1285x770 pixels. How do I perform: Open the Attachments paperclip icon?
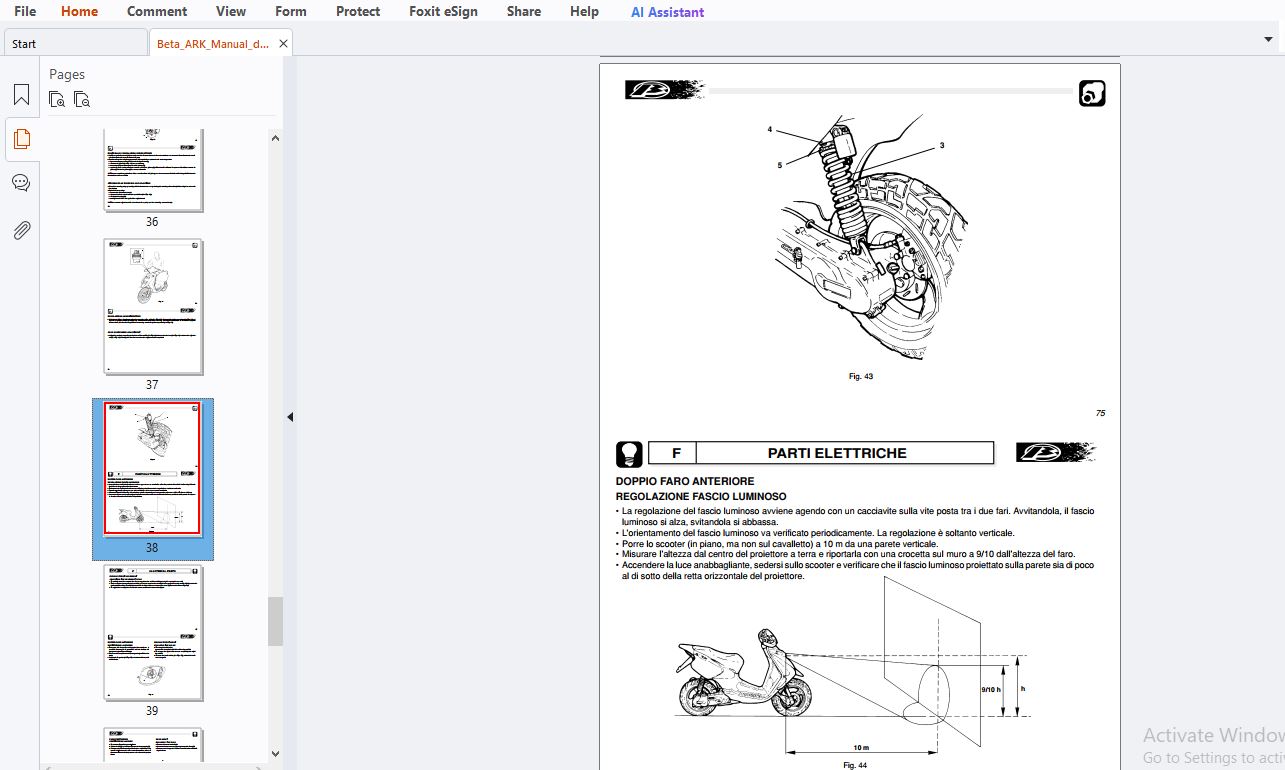coord(21,230)
